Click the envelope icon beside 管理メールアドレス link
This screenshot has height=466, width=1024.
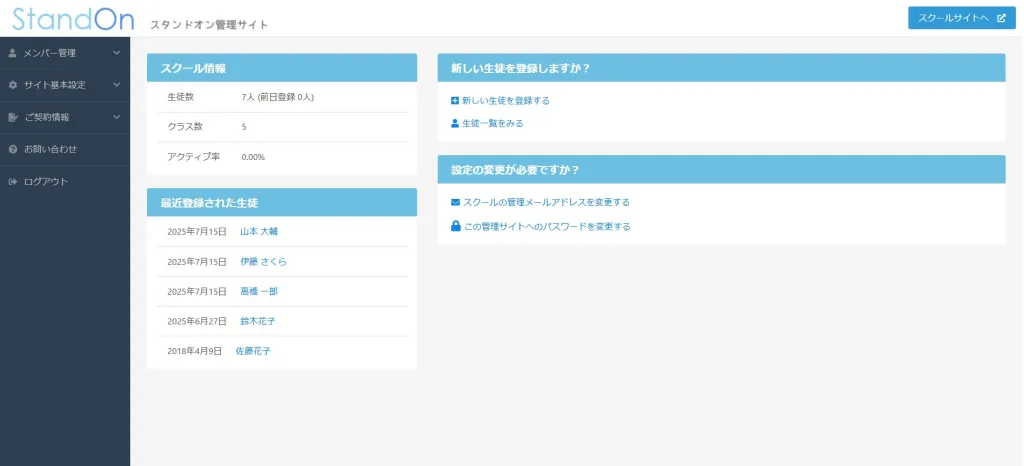tap(456, 202)
